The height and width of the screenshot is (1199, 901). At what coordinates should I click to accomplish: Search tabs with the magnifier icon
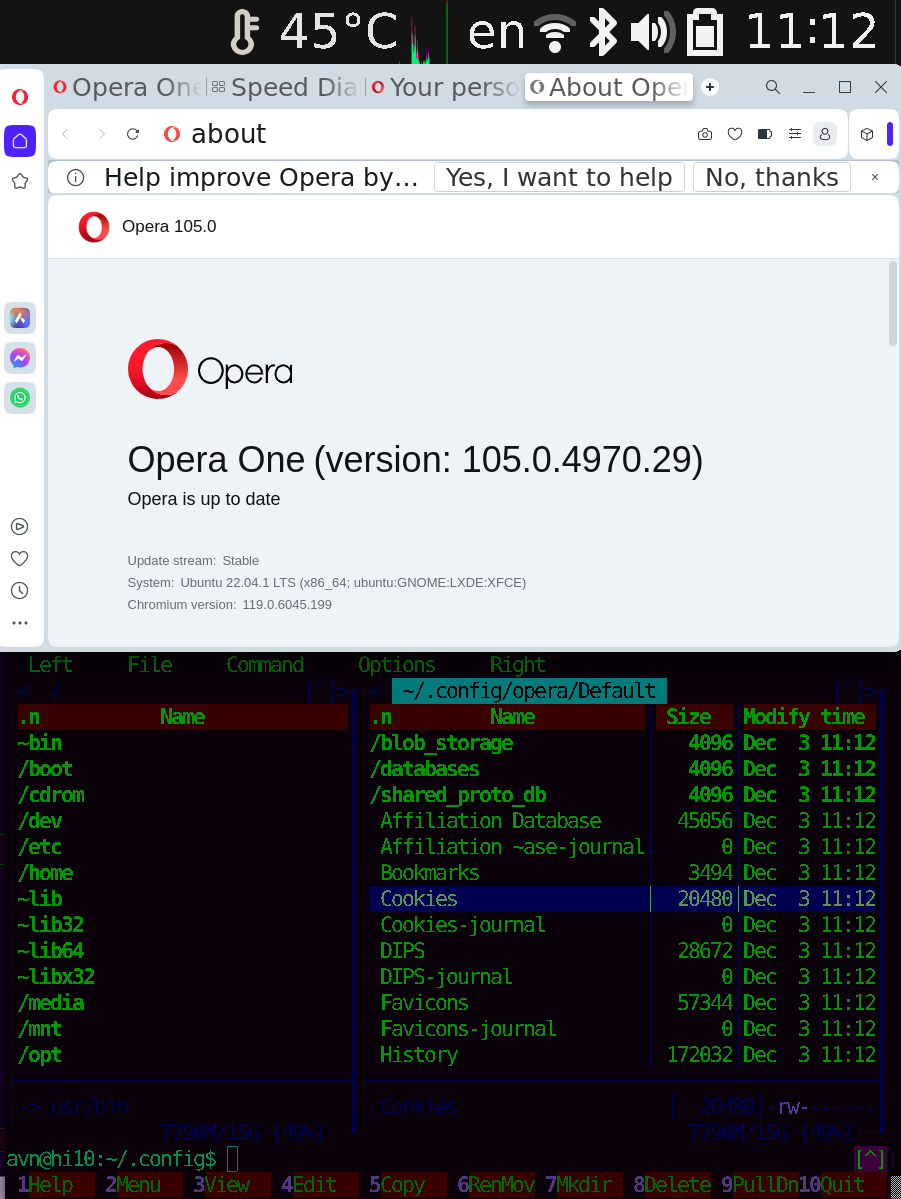[773, 87]
